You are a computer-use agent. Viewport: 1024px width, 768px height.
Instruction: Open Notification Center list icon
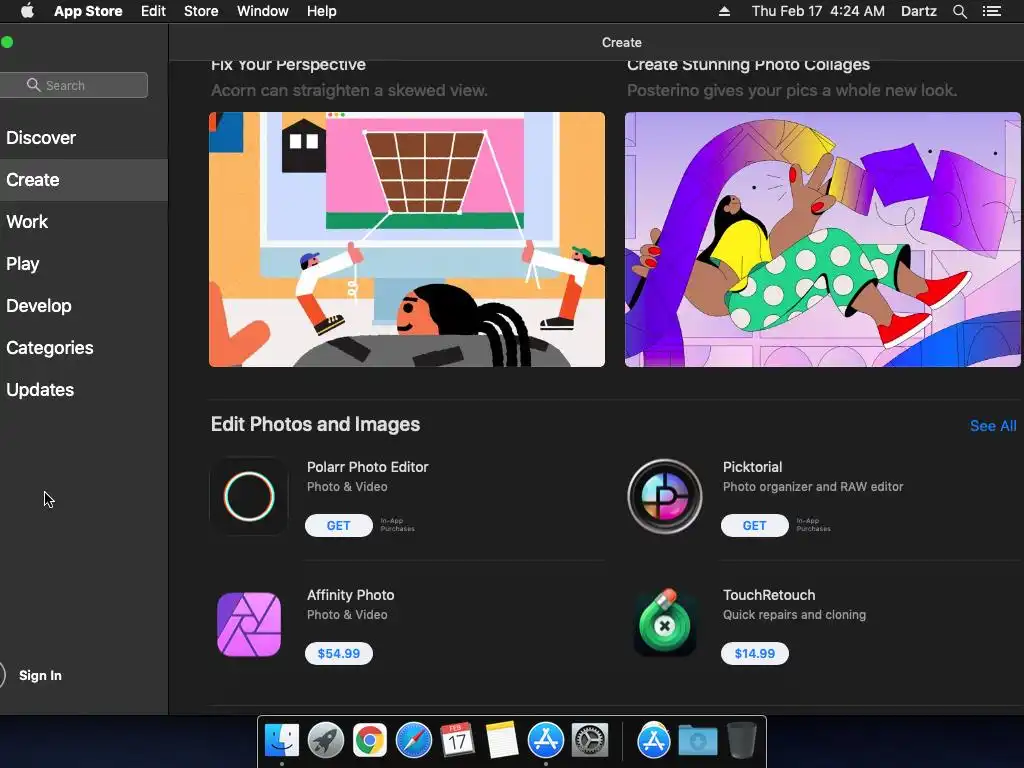pos(992,11)
